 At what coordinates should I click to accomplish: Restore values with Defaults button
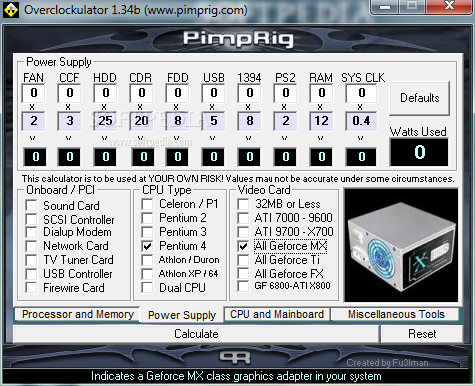pyautogui.click(x=419, y=98)
